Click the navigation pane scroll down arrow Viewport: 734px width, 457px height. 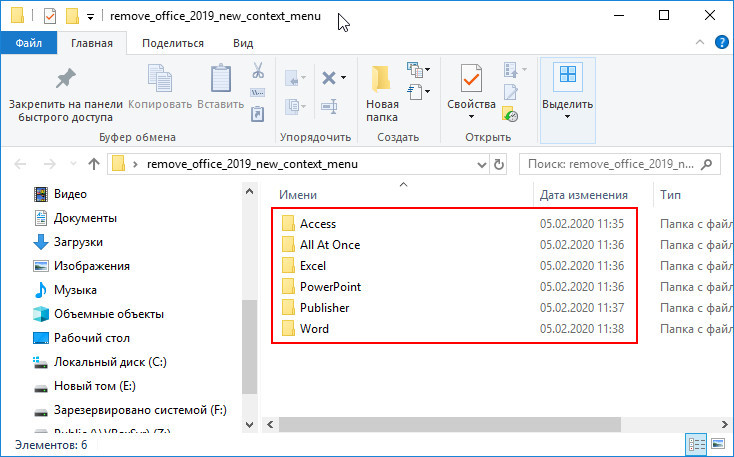coord(250,425)
